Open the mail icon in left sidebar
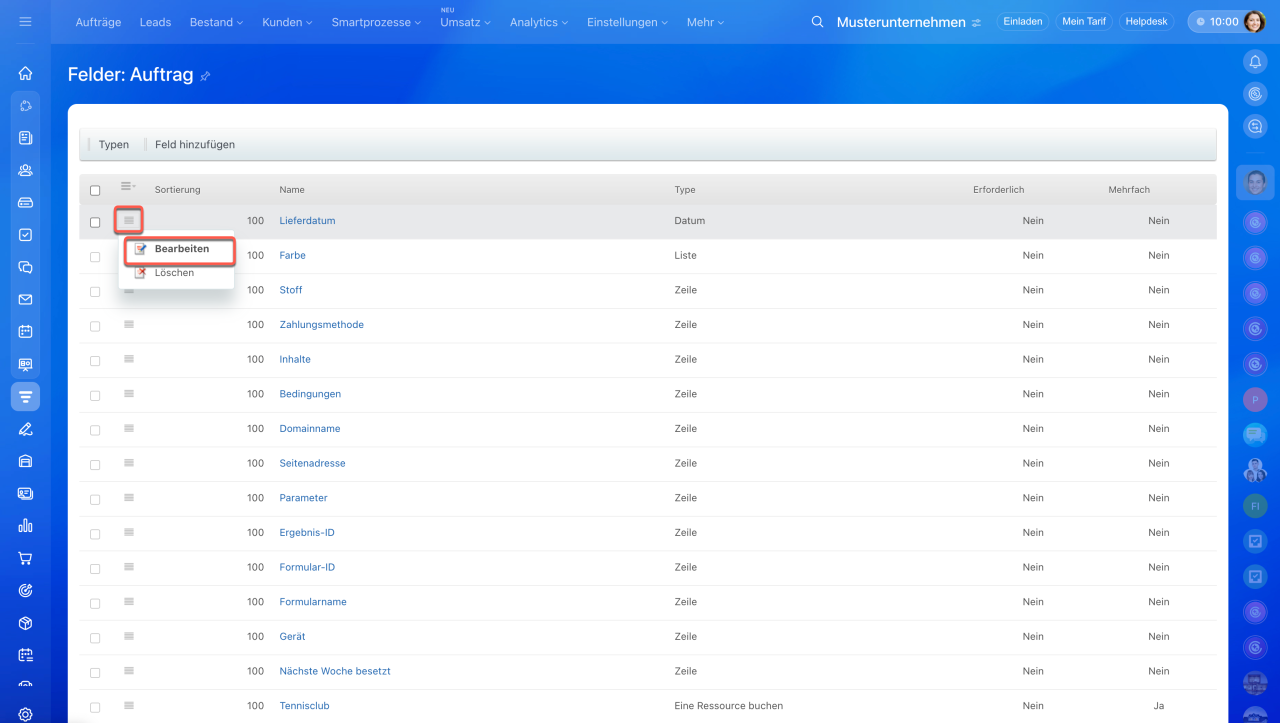1280x723 pixels. [25, 299]
